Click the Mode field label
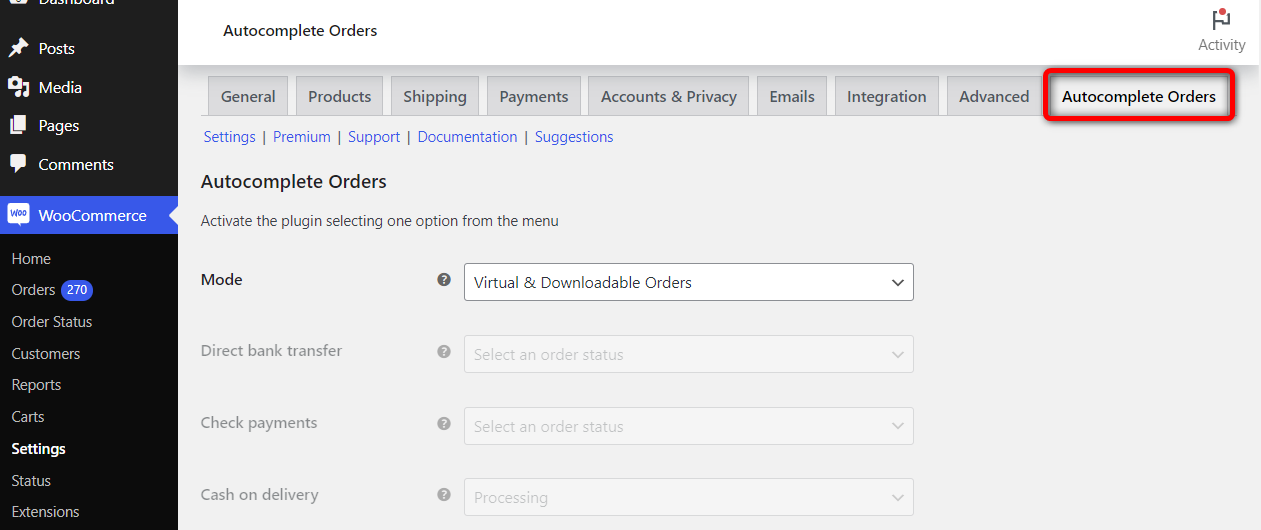Image resolution: width=1261 pixels, height=530 pixels. tap(222, 280)
